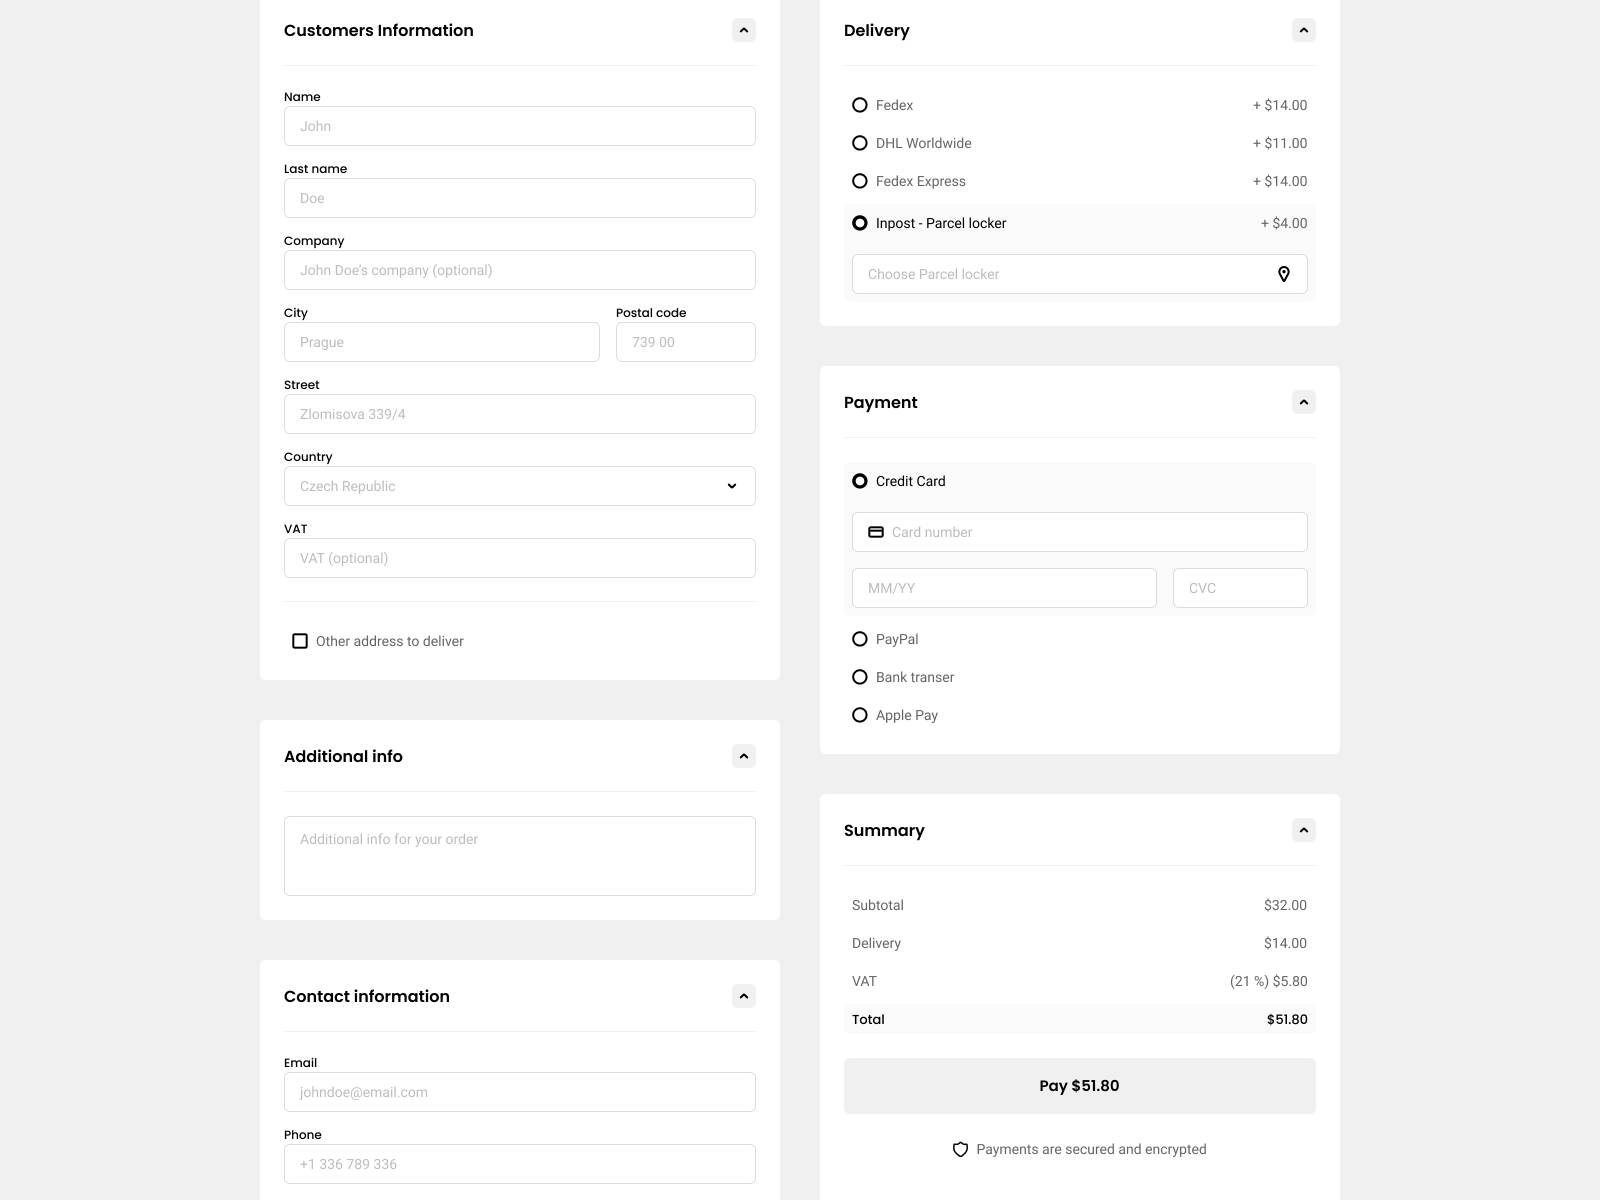Select DHL Worldwide delivery option

[860, 142]
